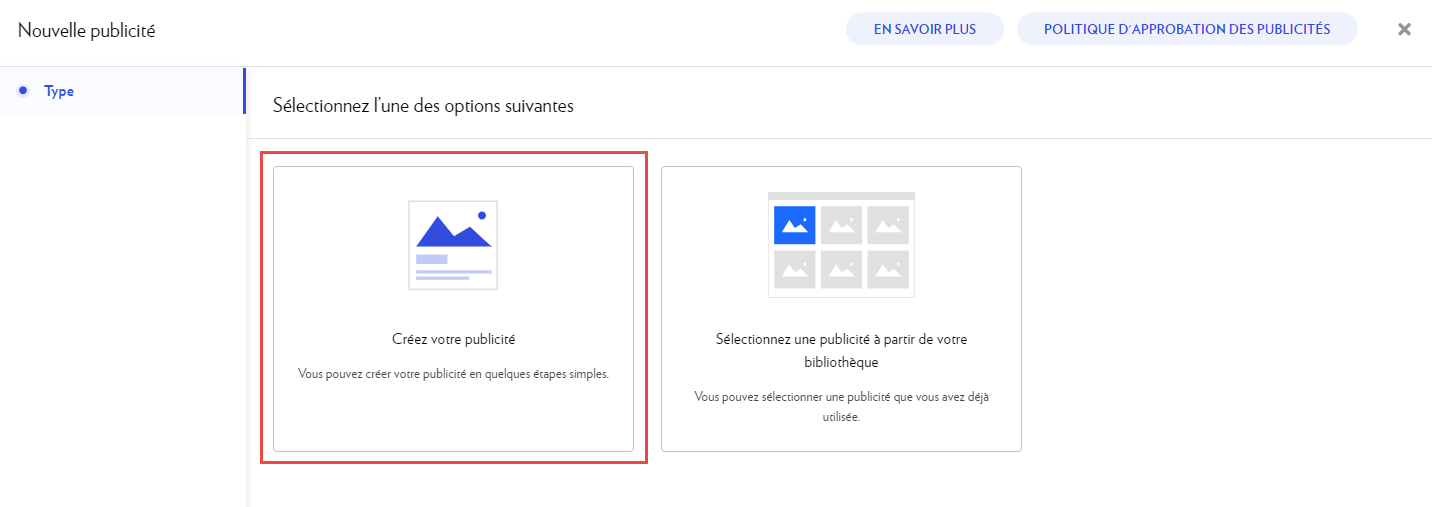Click the EN SAVOIR PLUS button
Screen dimensions: 1432x507
point(924,30)
